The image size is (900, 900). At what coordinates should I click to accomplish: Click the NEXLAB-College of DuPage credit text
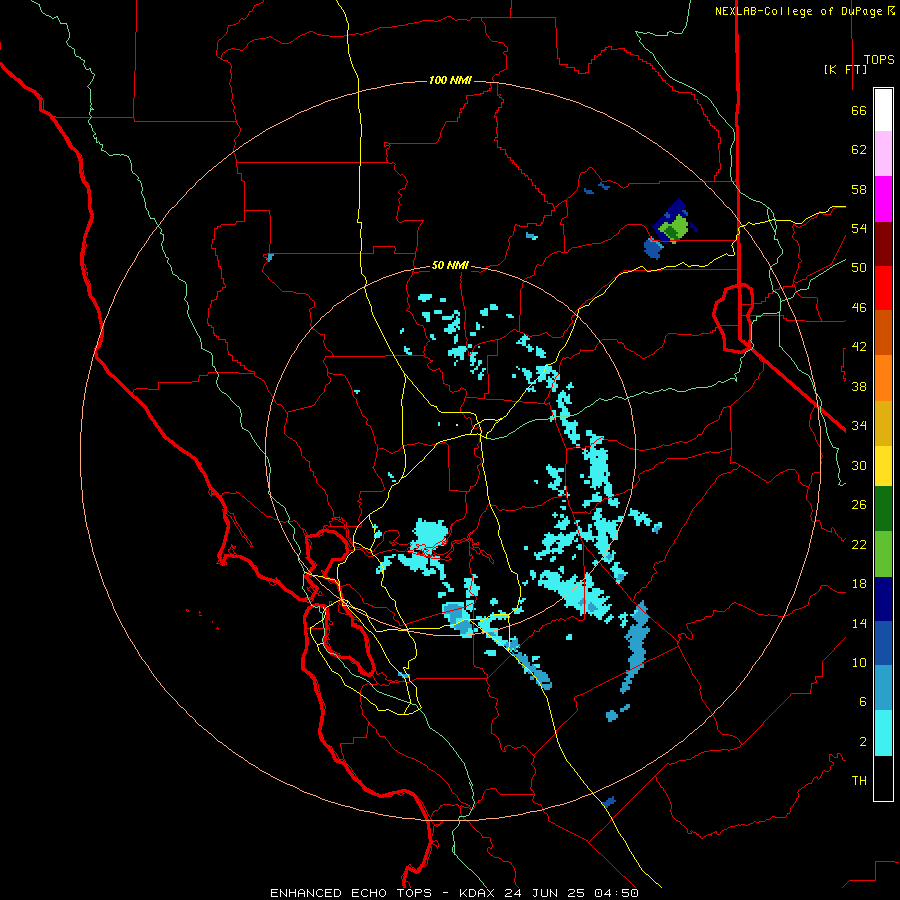(x=804, y=11)
